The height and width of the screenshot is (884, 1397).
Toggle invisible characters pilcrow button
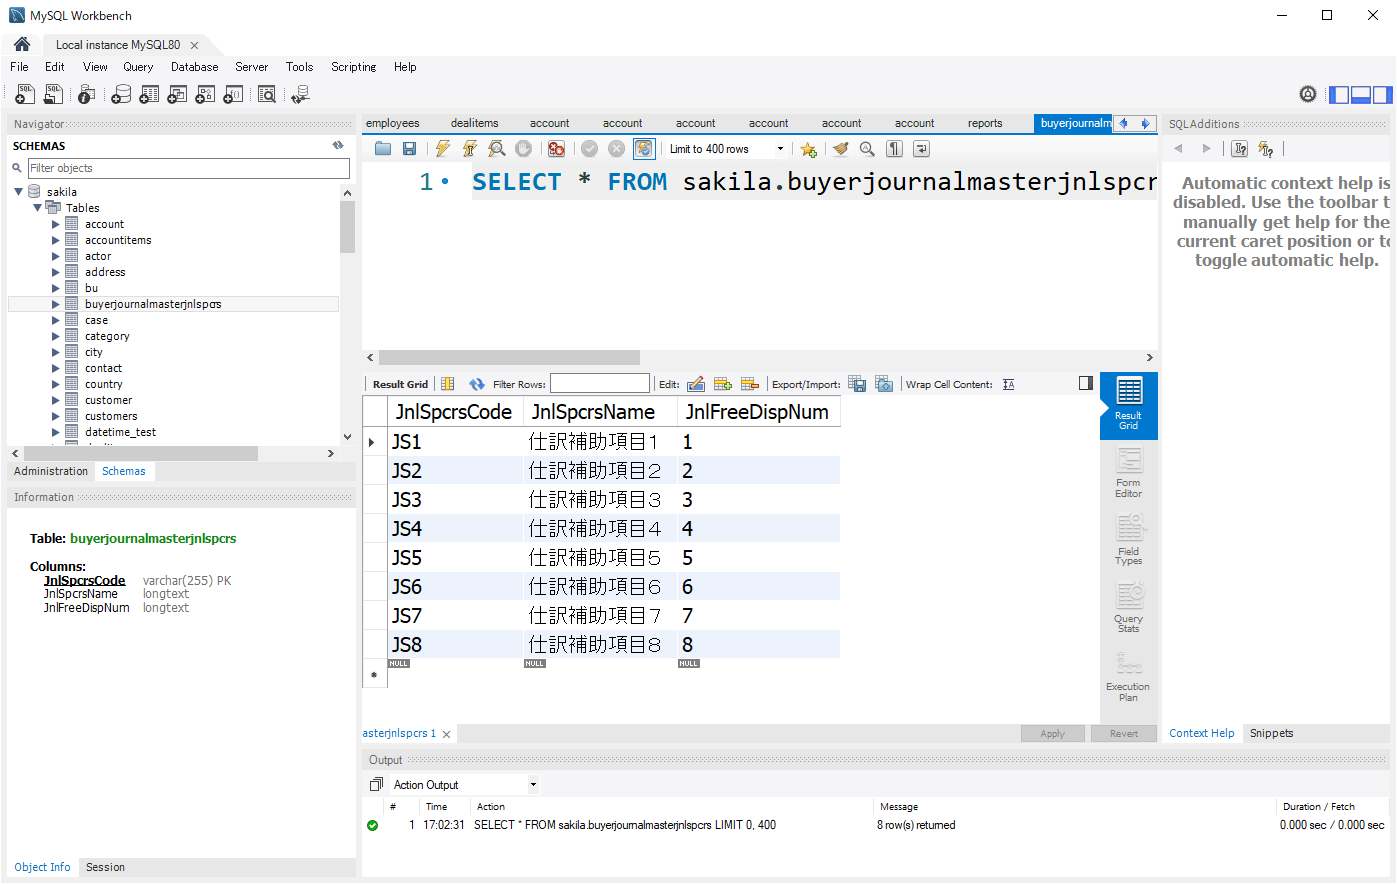click(x=895, y=149)
